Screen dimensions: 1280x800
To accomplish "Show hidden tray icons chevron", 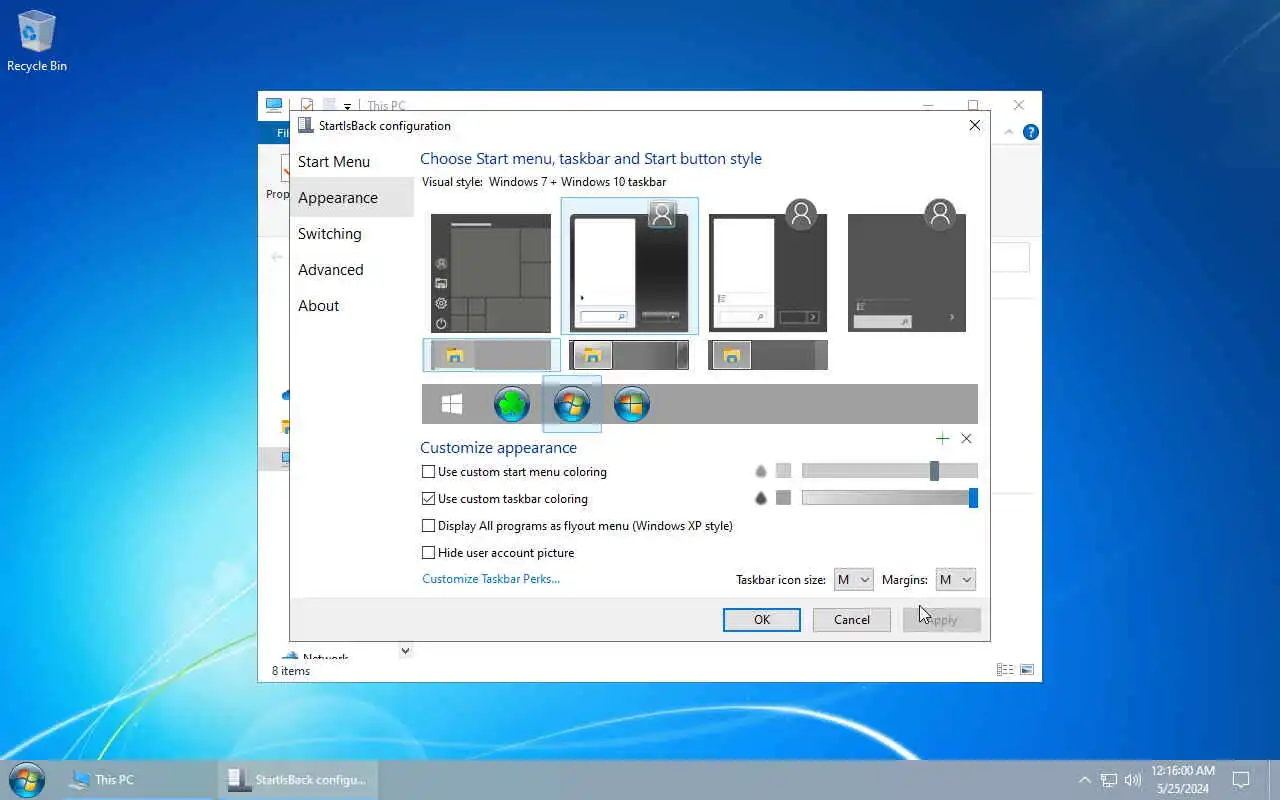I will click(x=1084, y=779).
